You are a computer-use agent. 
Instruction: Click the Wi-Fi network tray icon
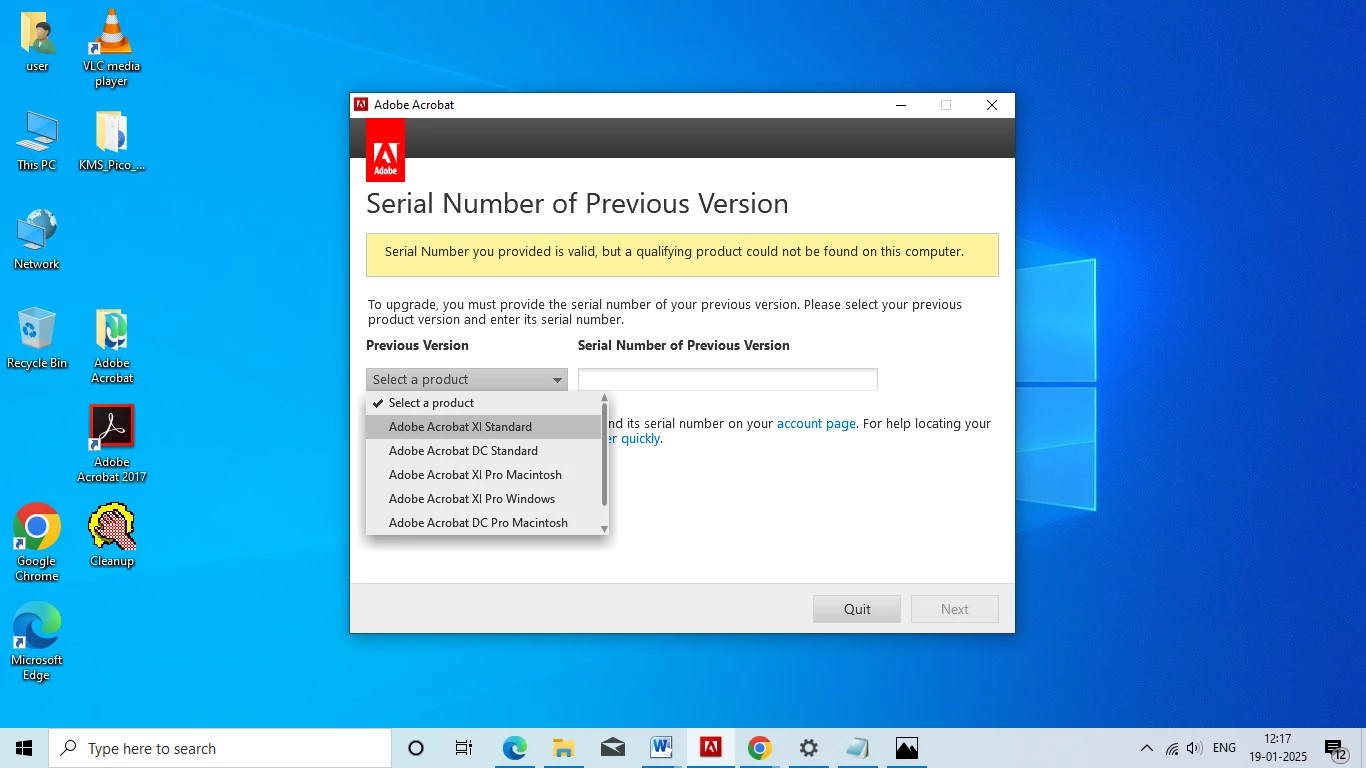click(1172, 748)
